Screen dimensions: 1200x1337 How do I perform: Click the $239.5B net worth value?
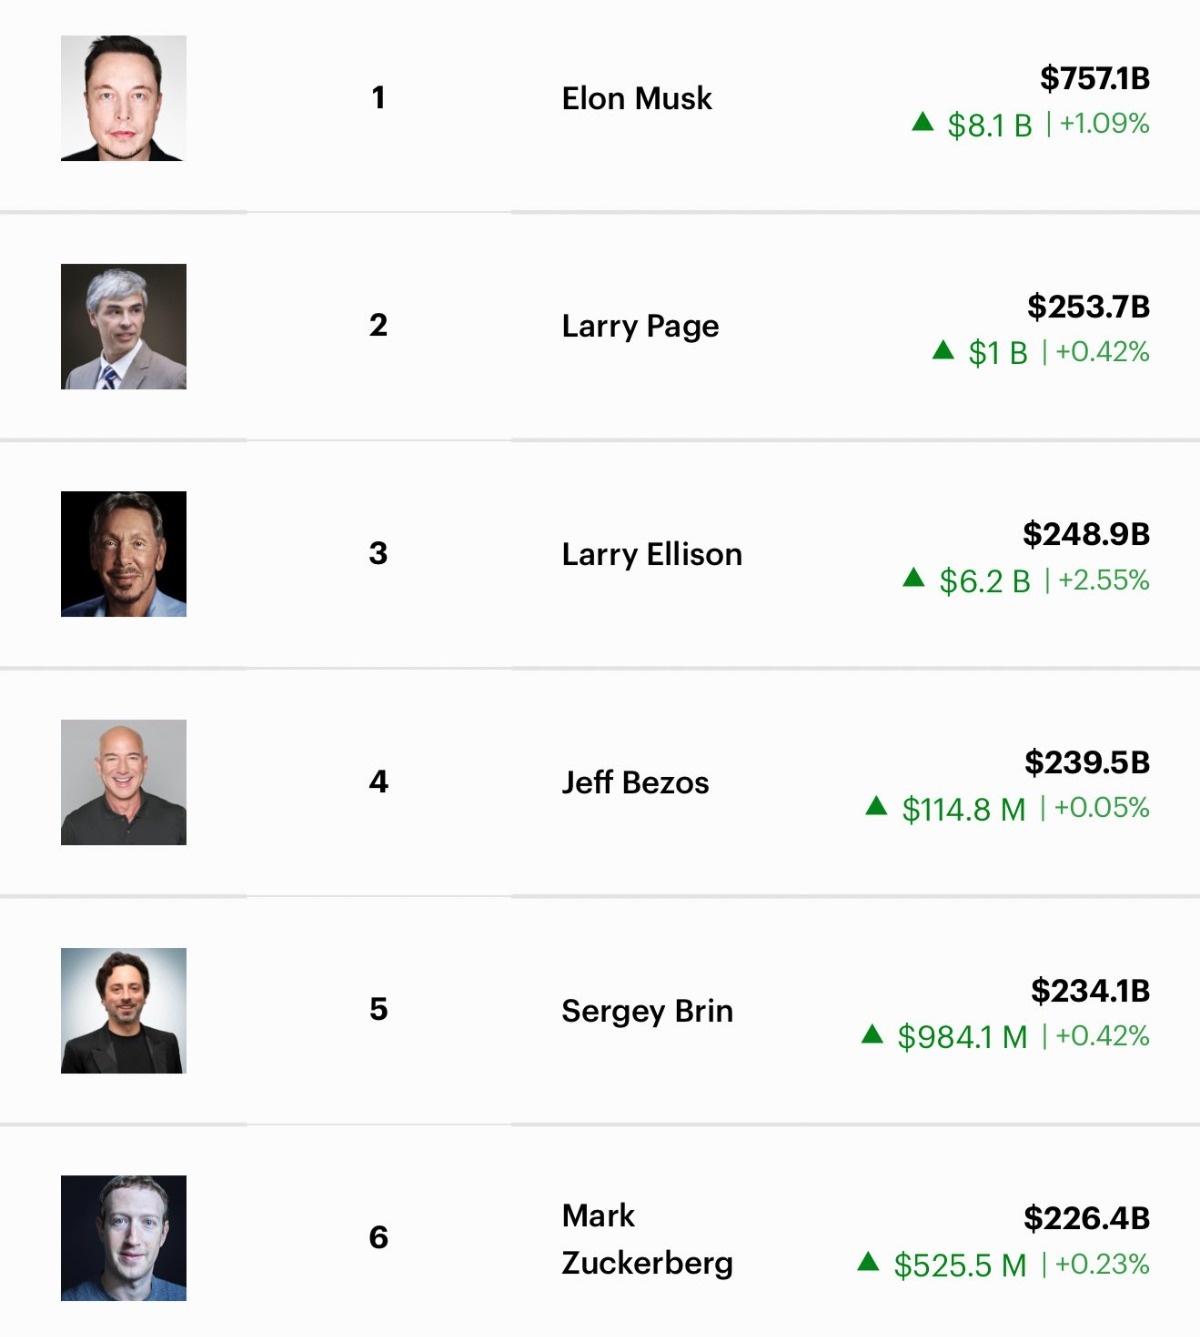pos(1087,762)
